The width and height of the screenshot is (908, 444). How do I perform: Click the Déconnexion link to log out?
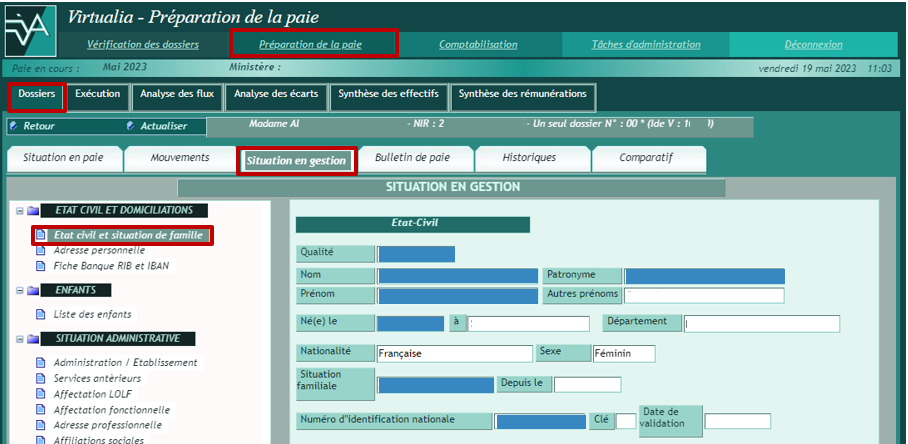click(x=813, y=44)
